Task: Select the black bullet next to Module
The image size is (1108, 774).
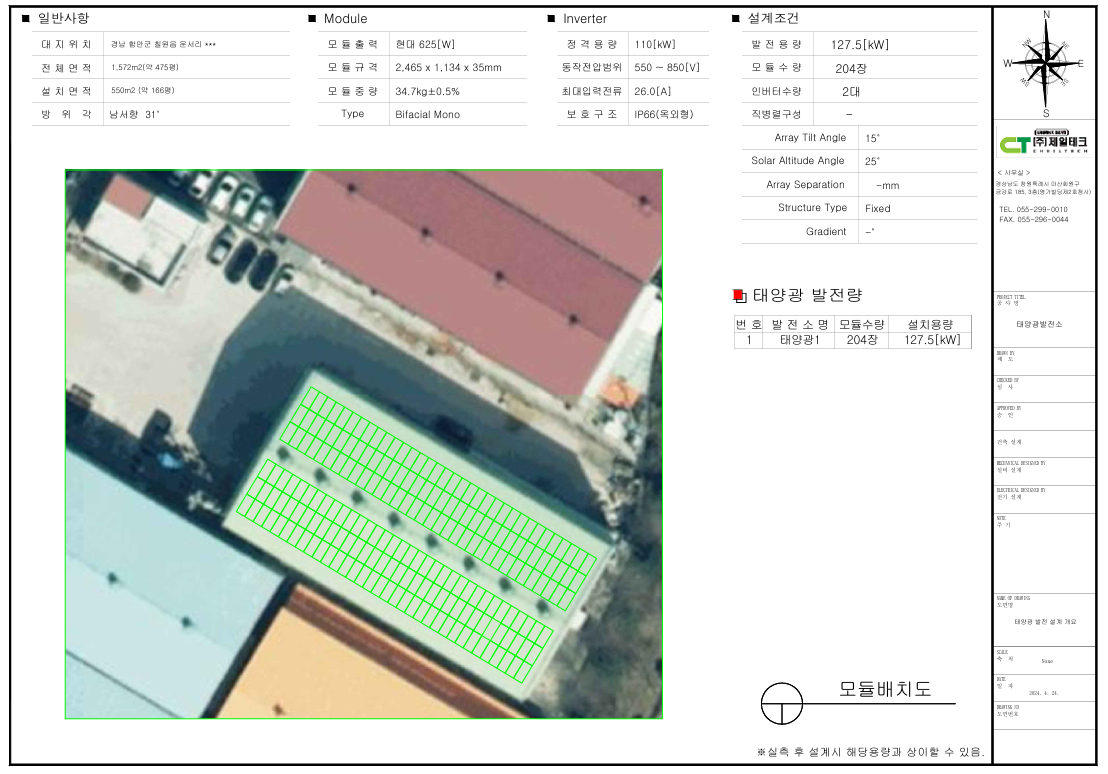Action: coord(313,19)
